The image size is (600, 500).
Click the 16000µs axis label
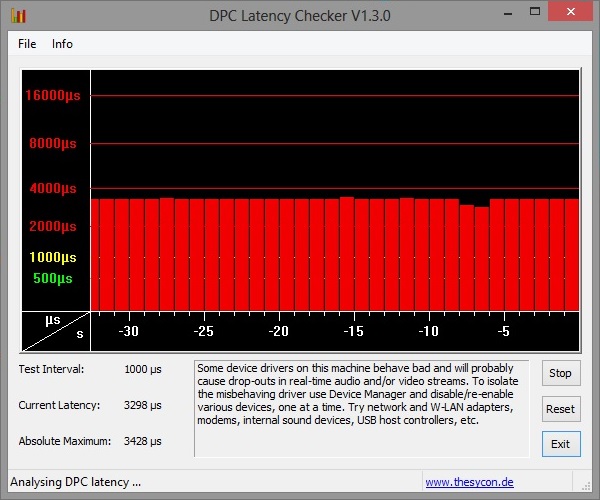point(53,95)
